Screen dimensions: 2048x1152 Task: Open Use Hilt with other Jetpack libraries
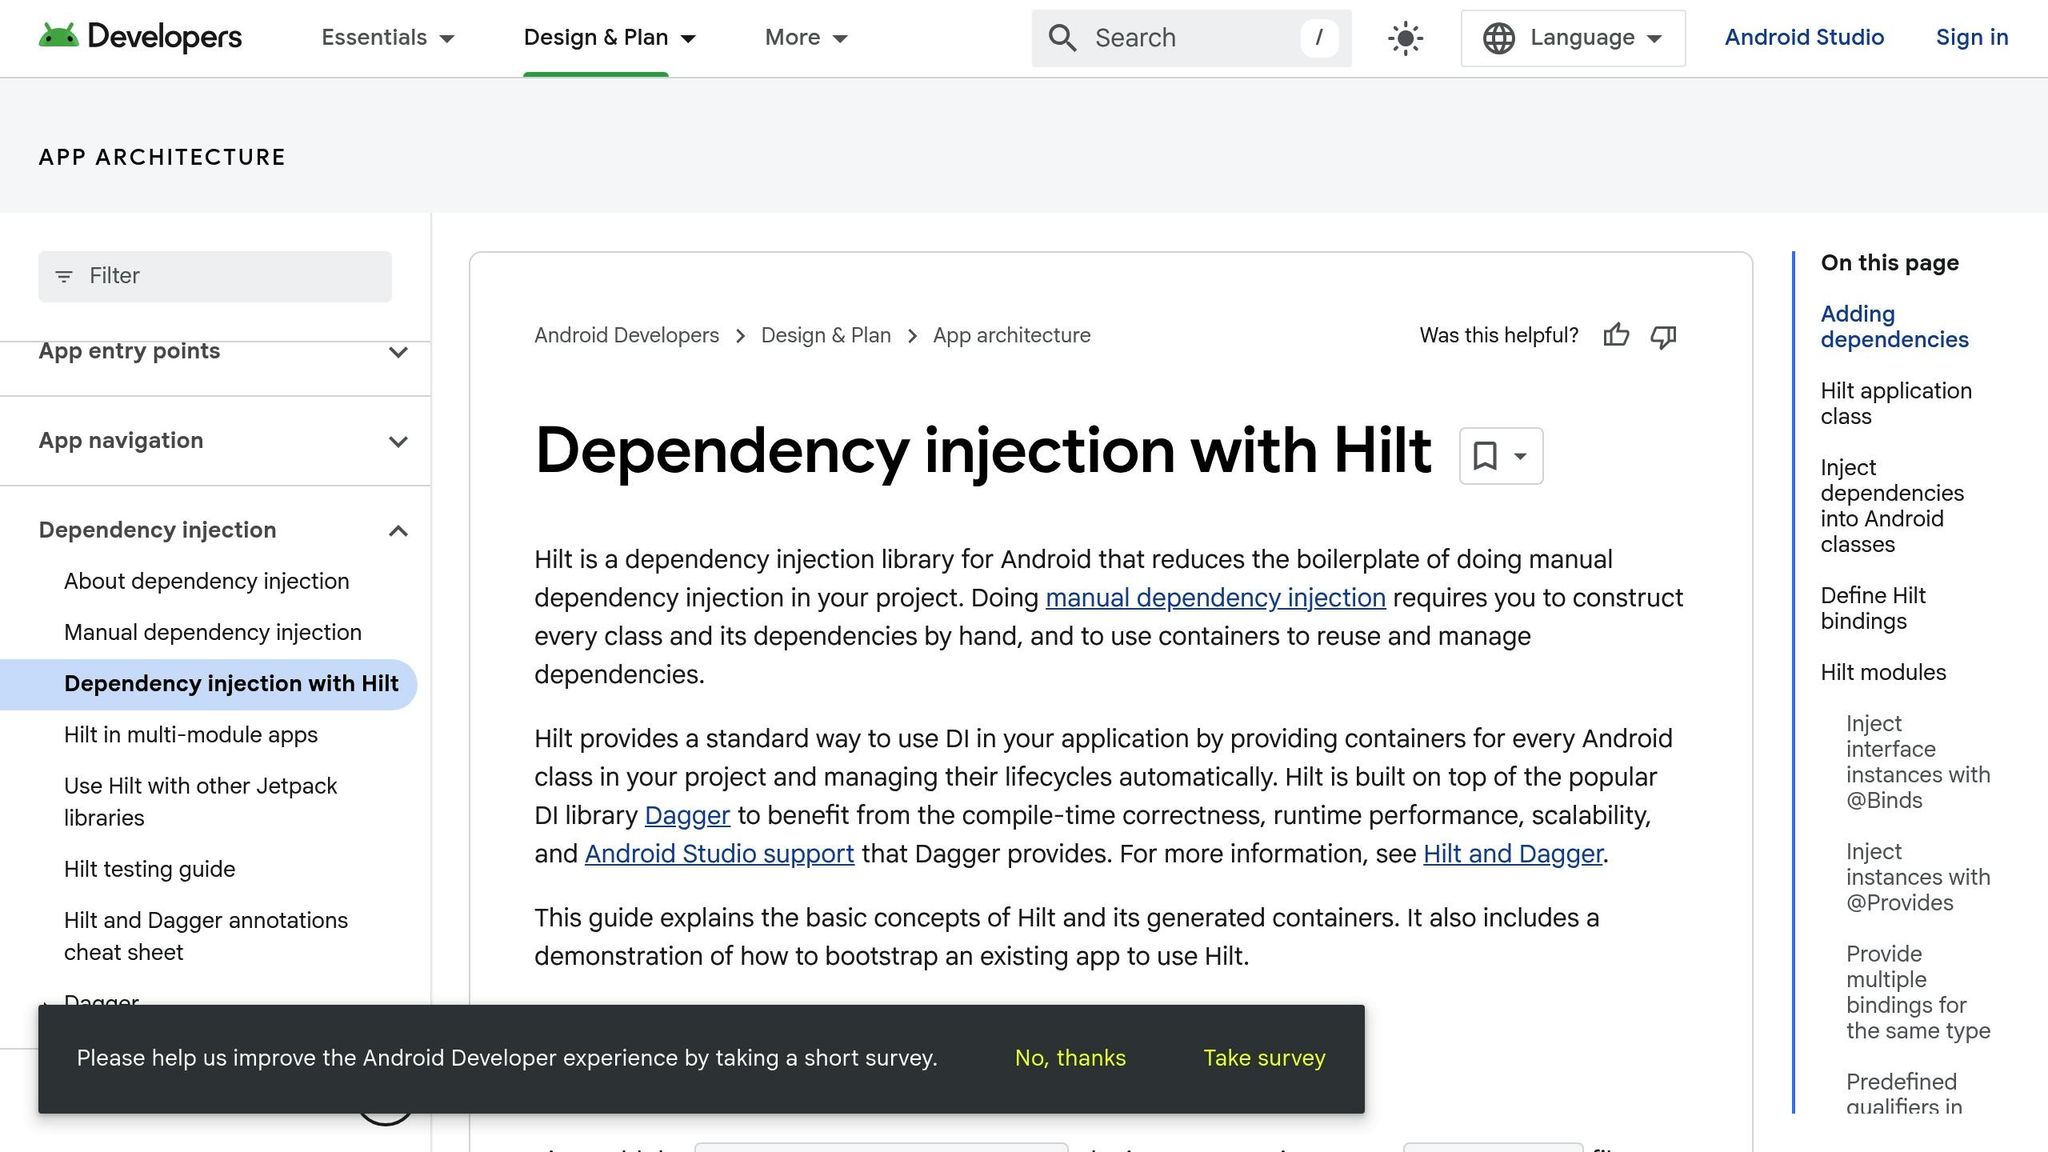pos(200,802)
